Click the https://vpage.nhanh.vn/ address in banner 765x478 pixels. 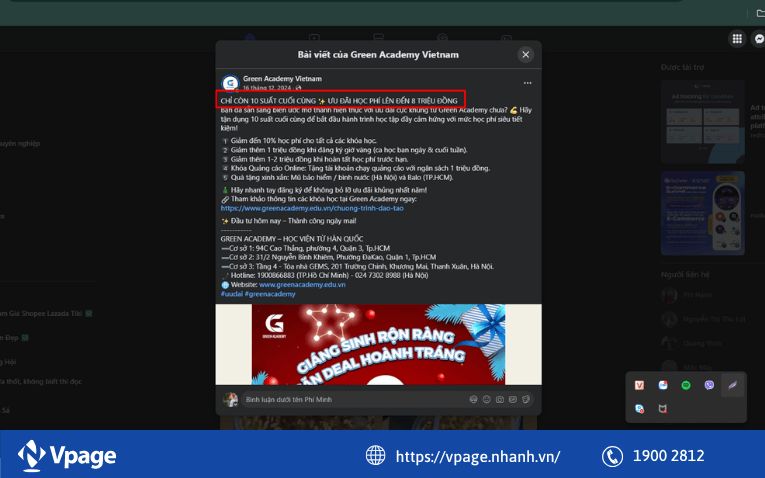pos(478,457)
